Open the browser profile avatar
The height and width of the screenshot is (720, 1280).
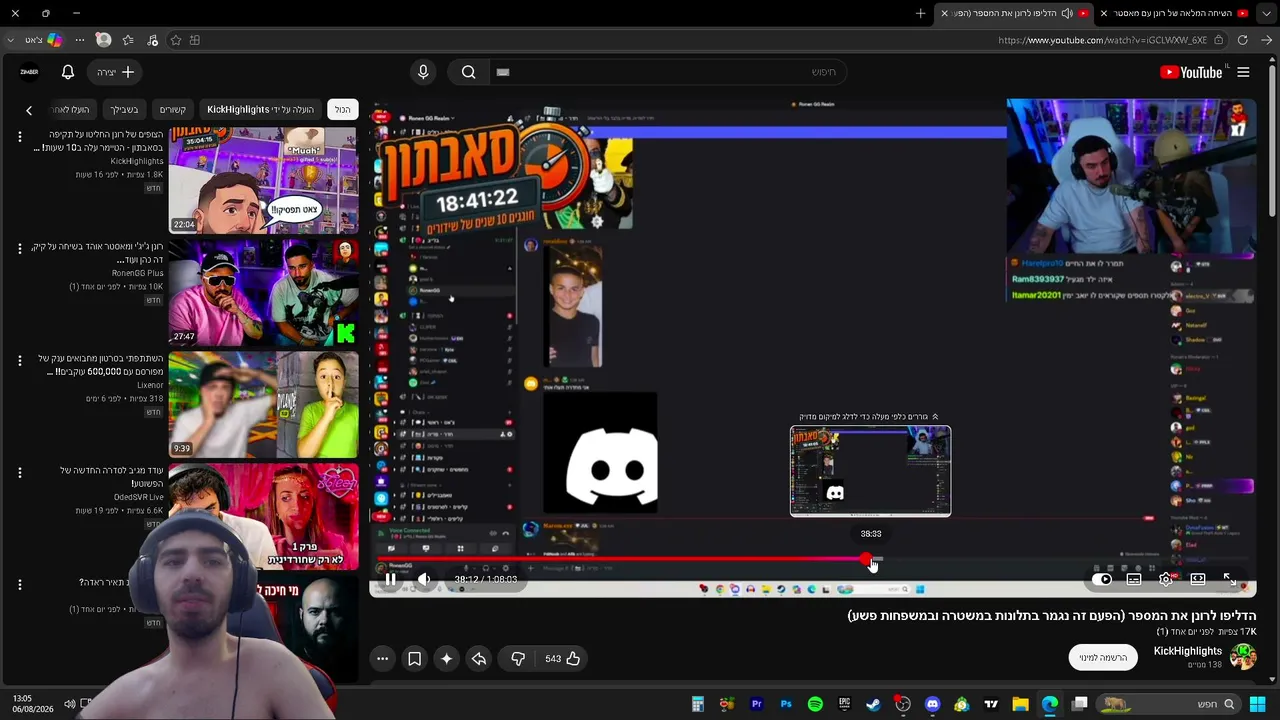click(x=103, y=40)
